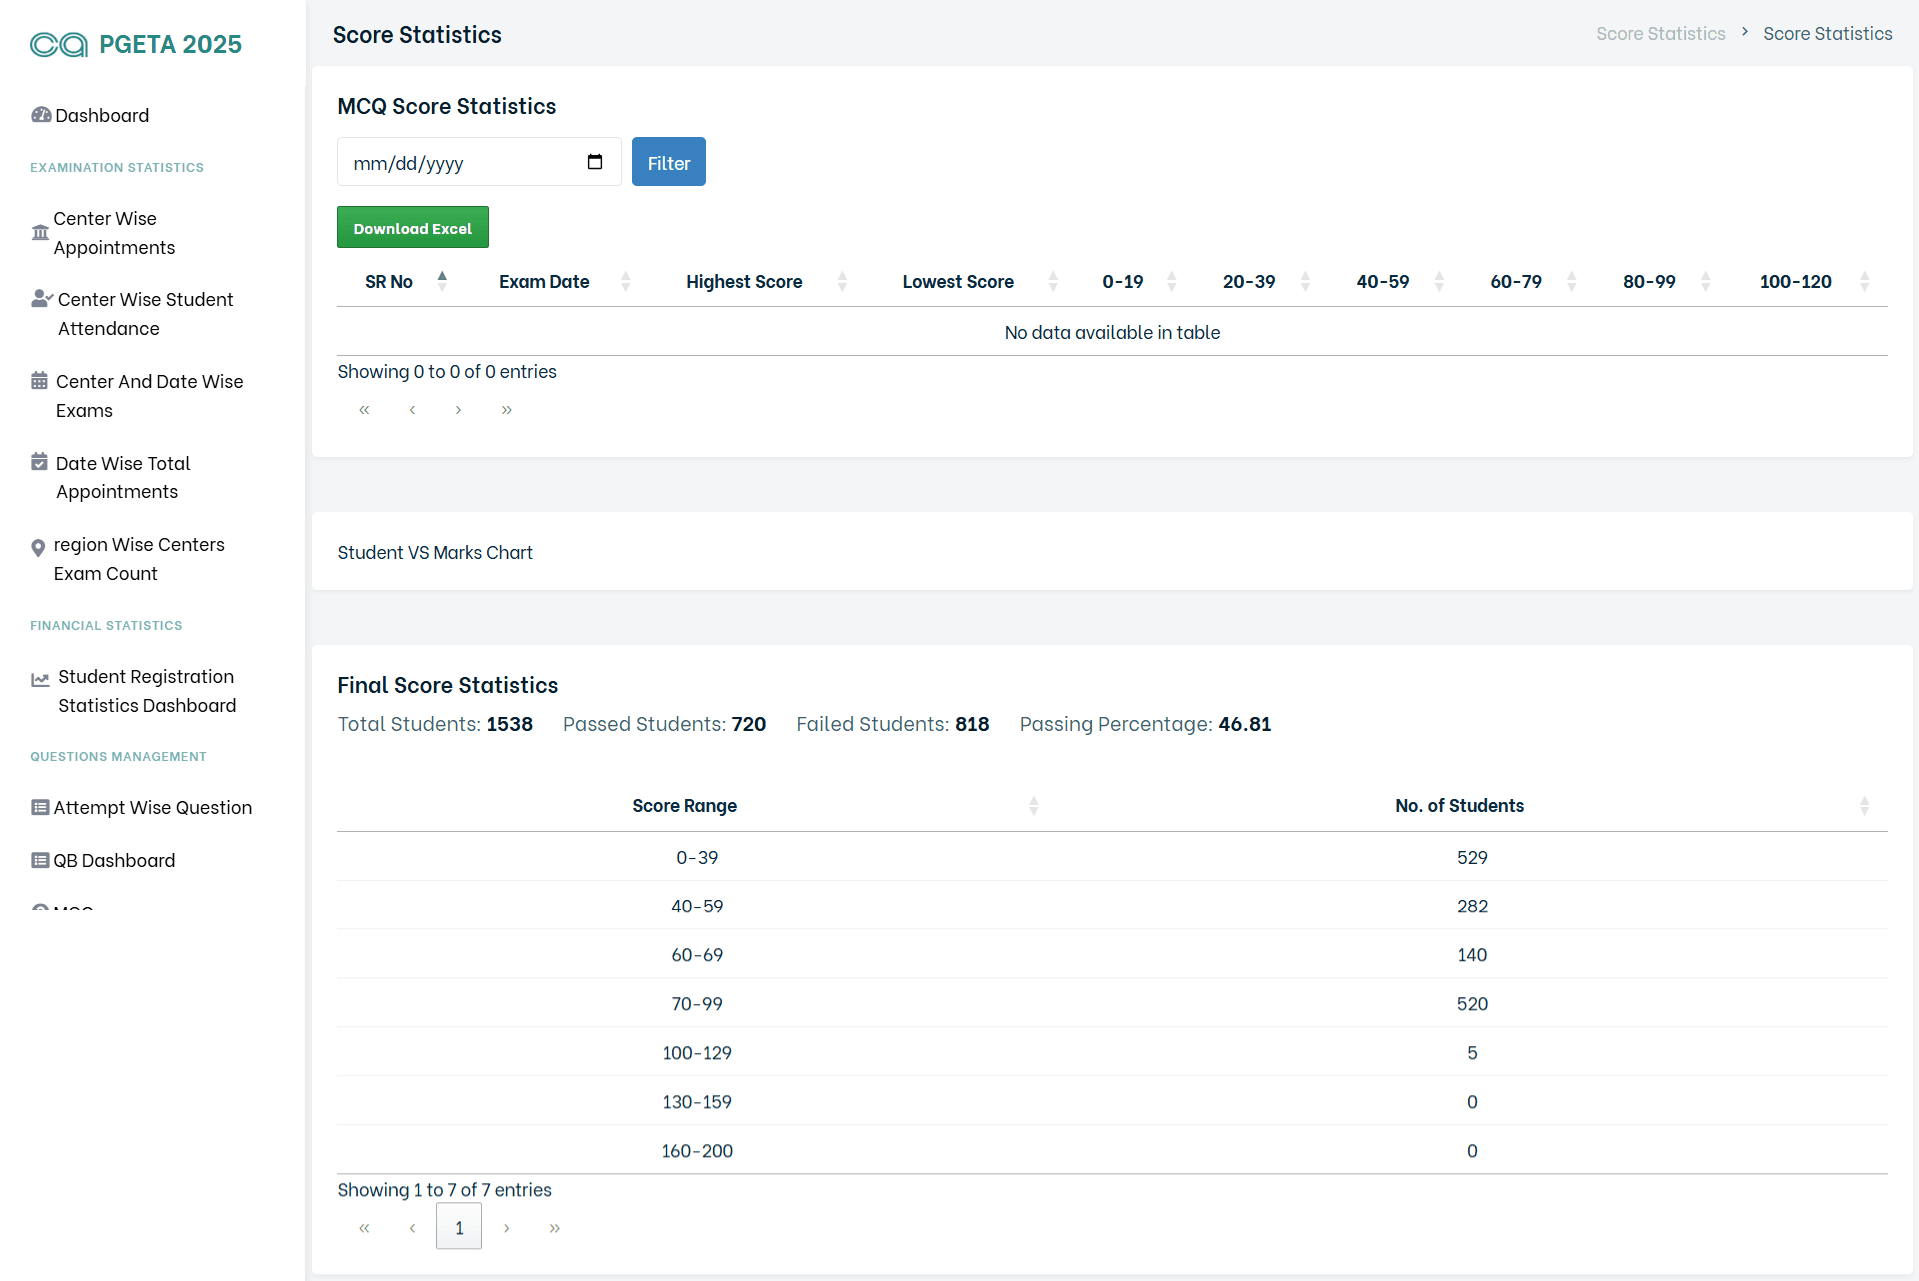Click the Center Wise Appointments building icon
Image resolution: width=1919 pixels, height=1281 pixels.
tap(40, 233)
